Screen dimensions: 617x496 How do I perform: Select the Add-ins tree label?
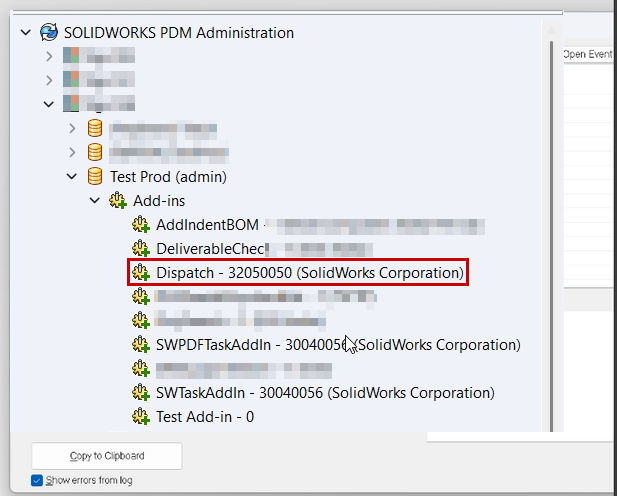[159, 201]
